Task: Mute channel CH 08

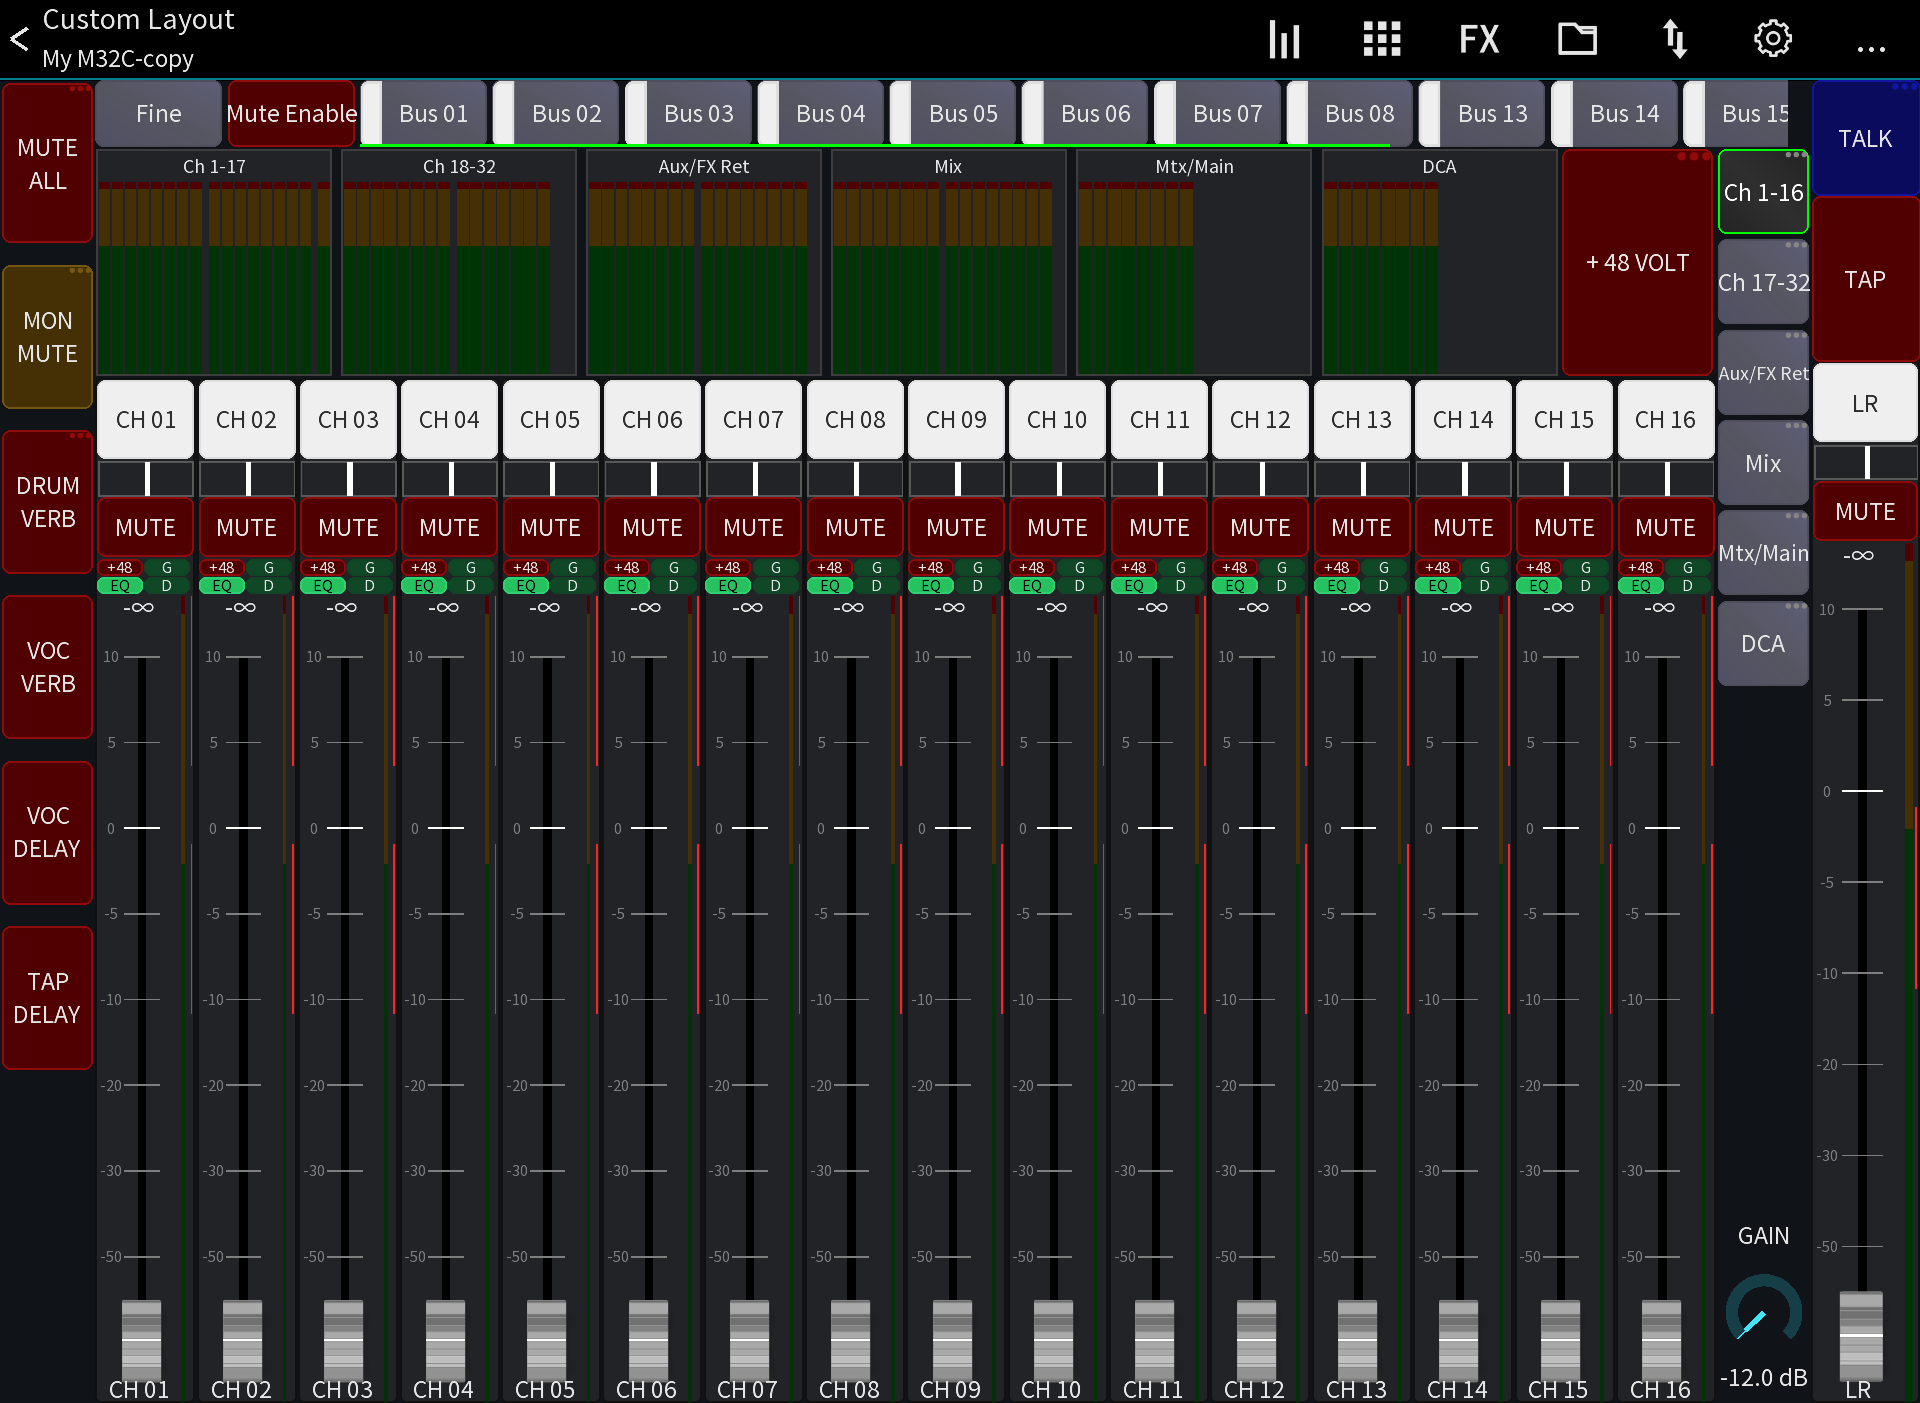Action: pyautogui.click(x=855, y=527)
